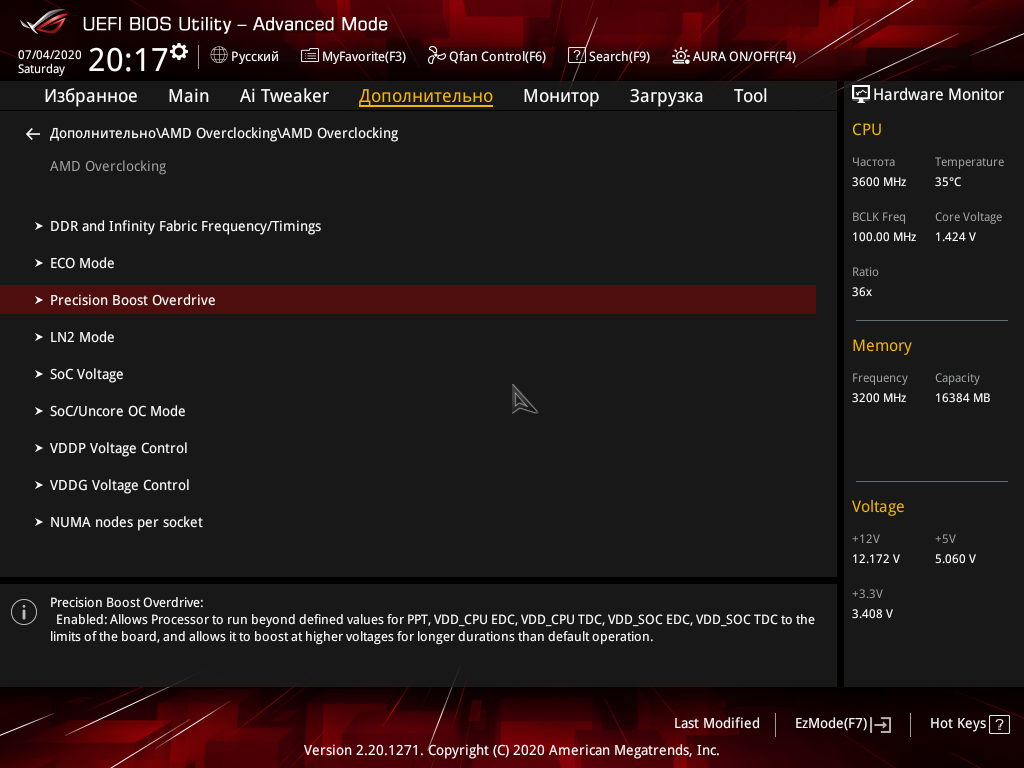The image size is (1024, 768).
Task: Select the LN2 Mode entry
Action: pos(82,337)
